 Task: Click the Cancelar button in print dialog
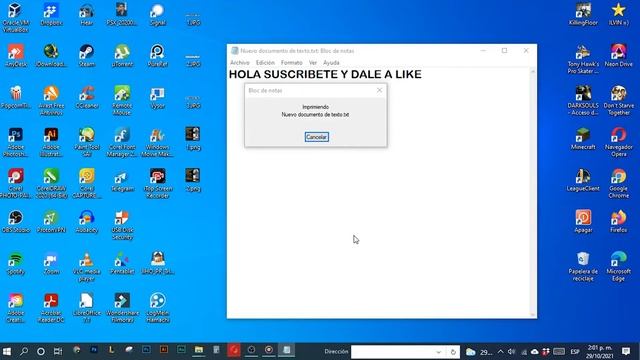(x=316, y=137)
